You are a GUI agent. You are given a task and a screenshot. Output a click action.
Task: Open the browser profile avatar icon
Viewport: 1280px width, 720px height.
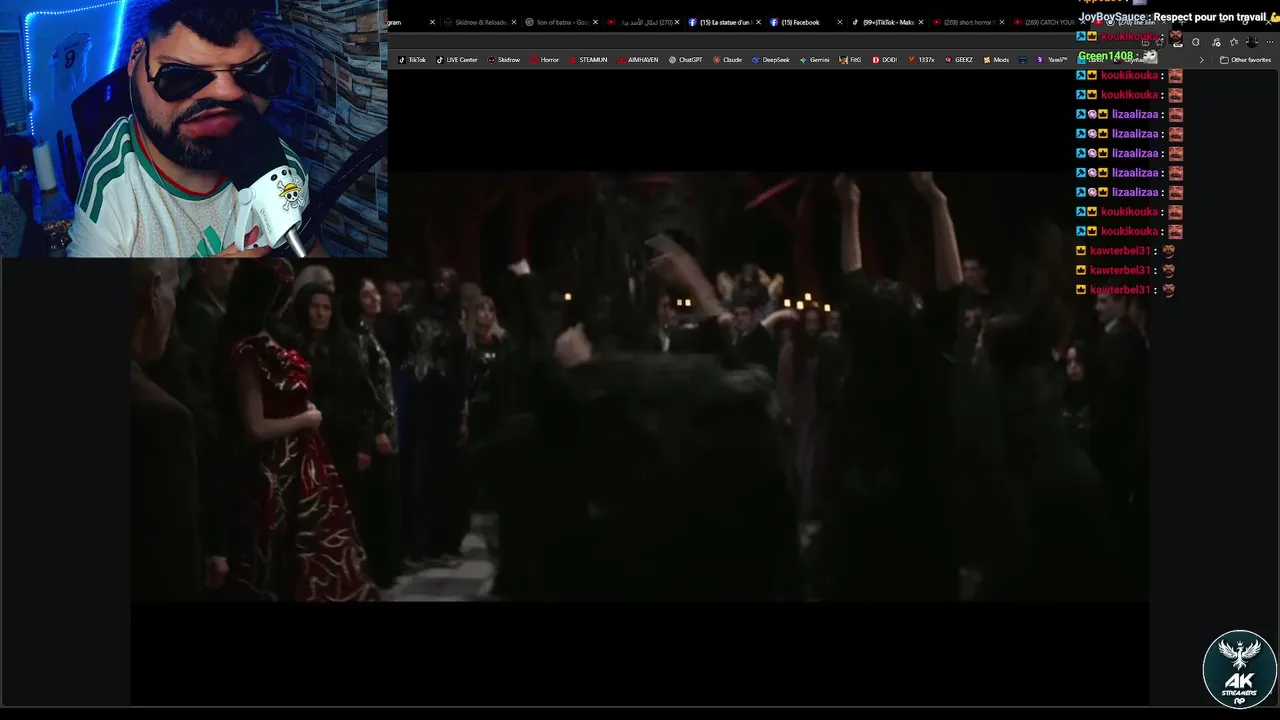pyautogui.click(x=1251, y=42)
